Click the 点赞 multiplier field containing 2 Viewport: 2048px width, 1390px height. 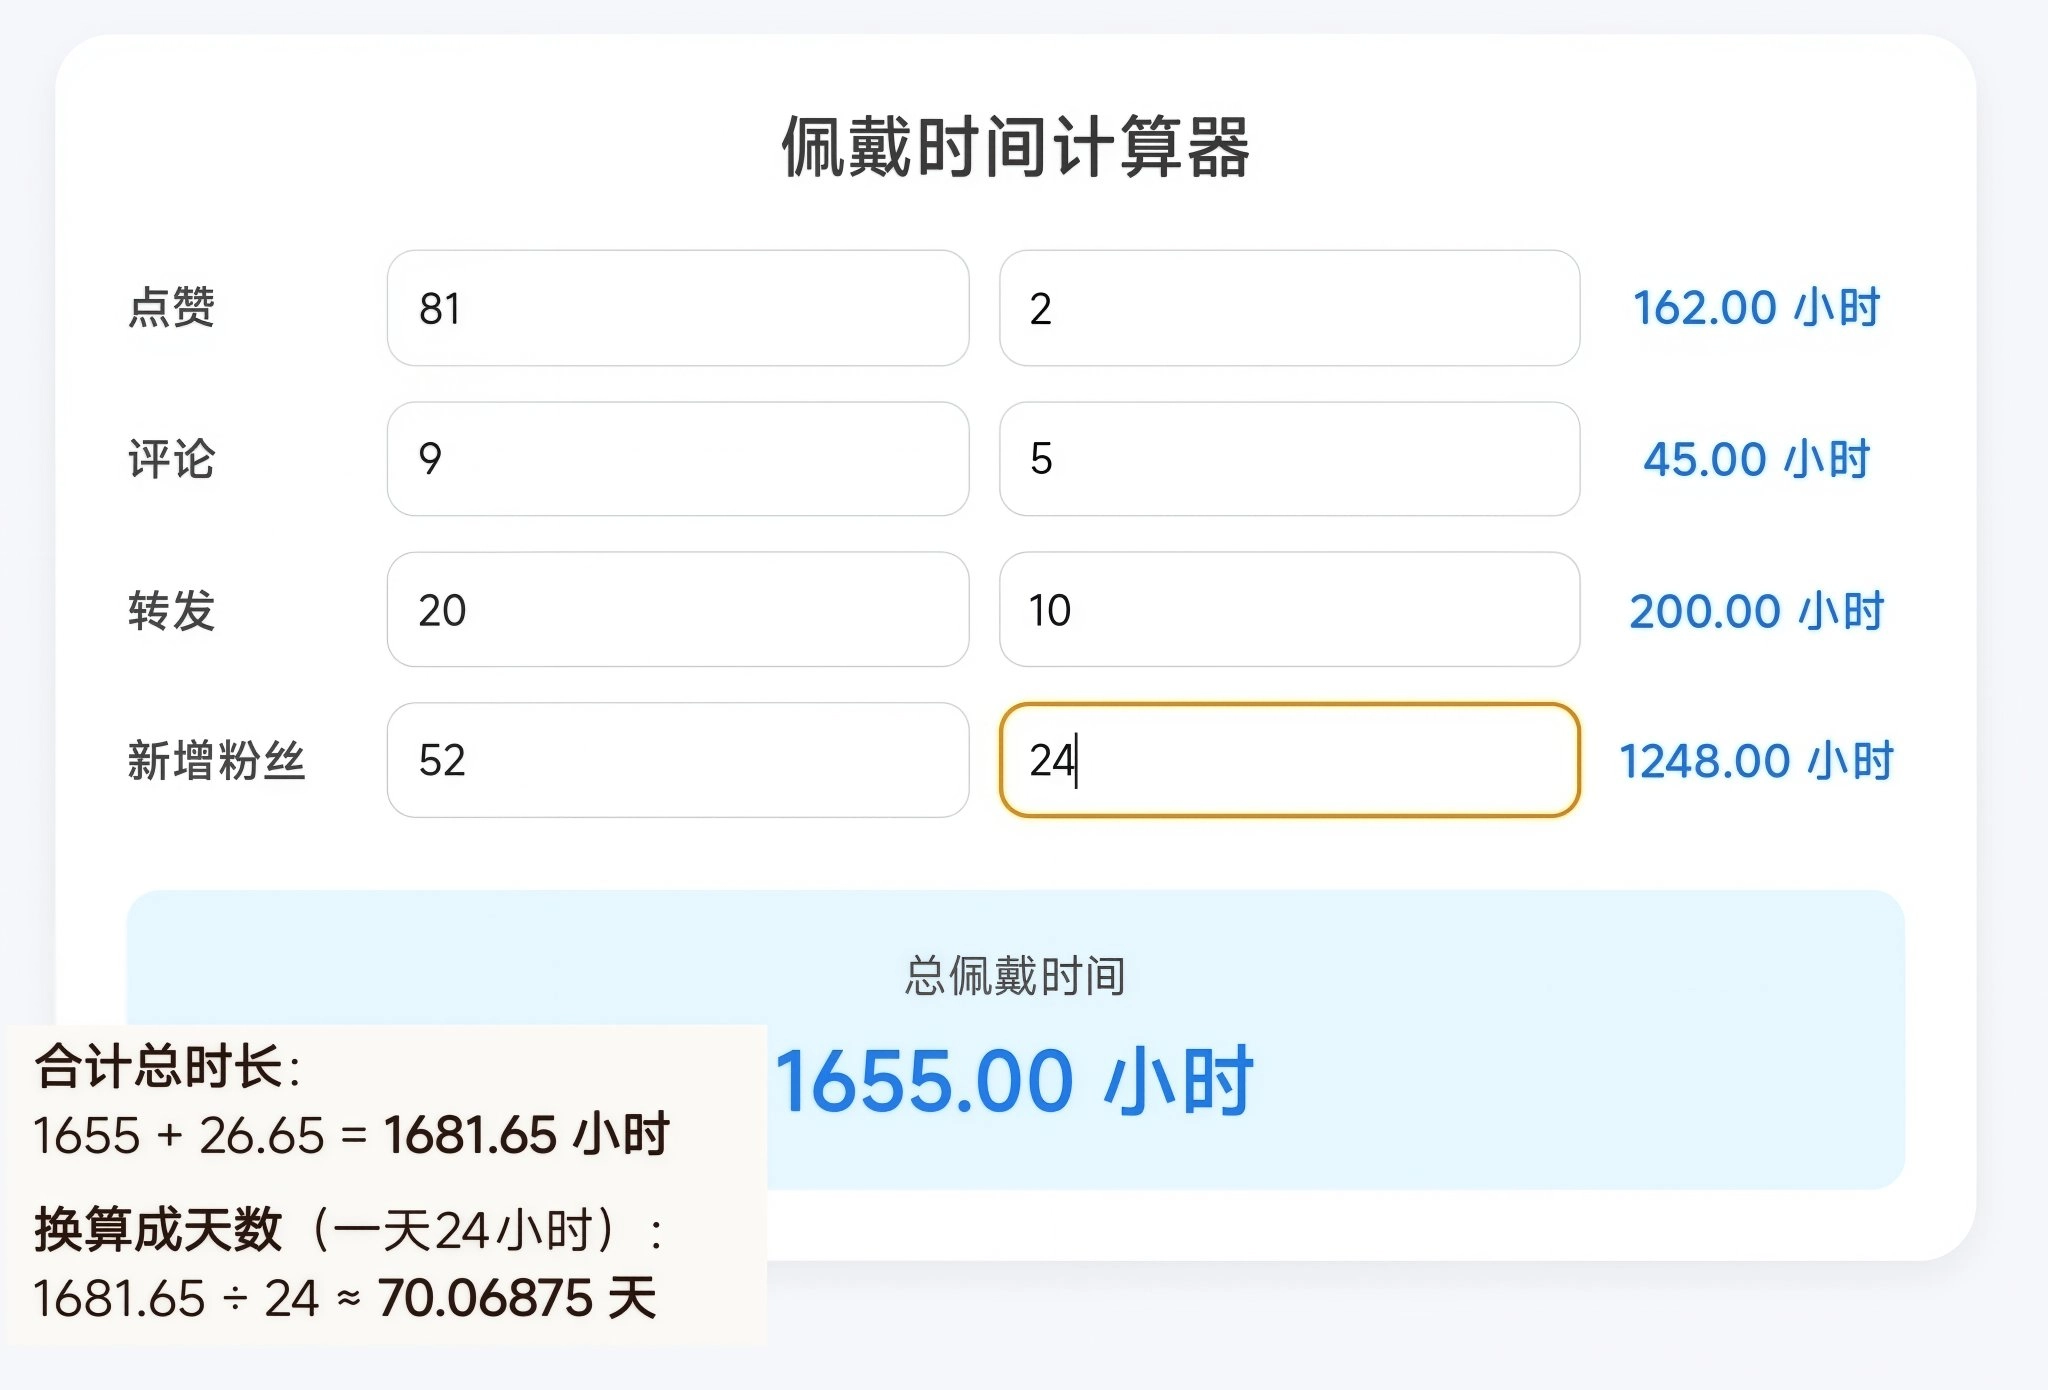point(1289,308)
